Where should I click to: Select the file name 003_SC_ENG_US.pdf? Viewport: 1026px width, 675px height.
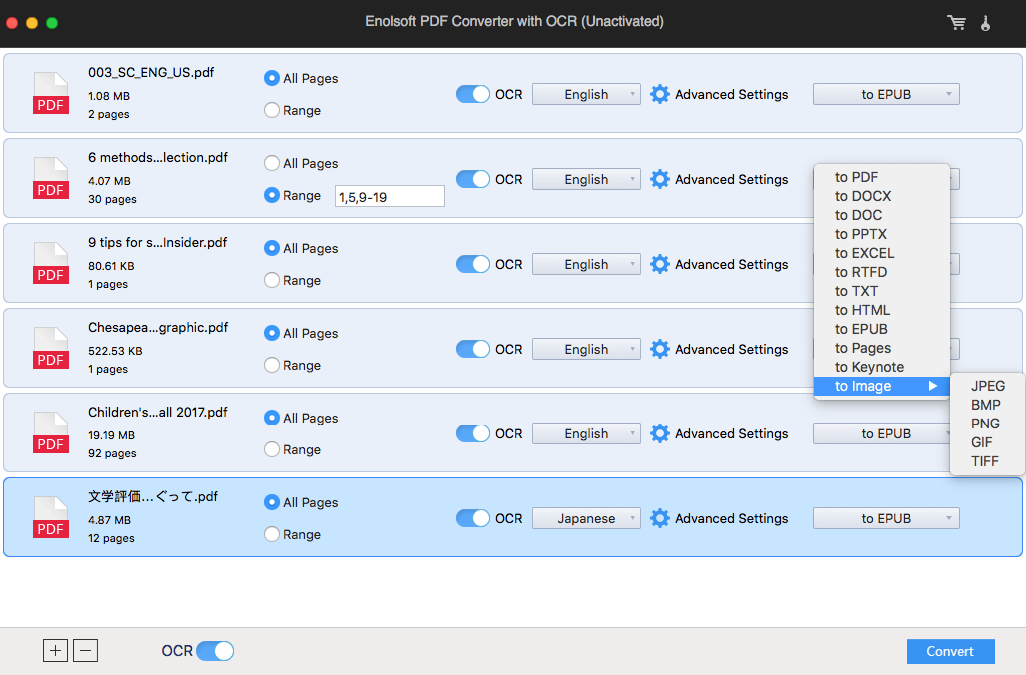pyautogui.click(x=151, y=73)
